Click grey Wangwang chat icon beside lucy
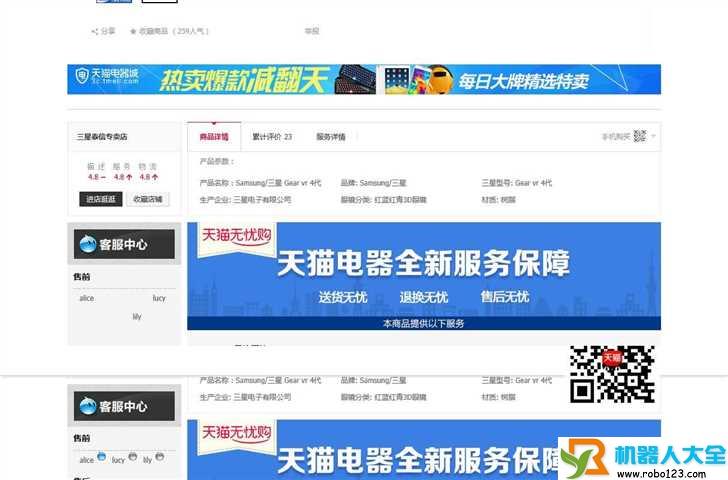Screen dimensions: 728x480 [132, 457]
